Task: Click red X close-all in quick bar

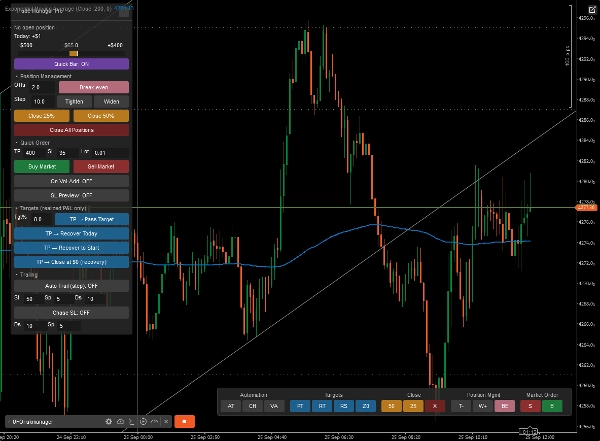Action: pos(435,406)
